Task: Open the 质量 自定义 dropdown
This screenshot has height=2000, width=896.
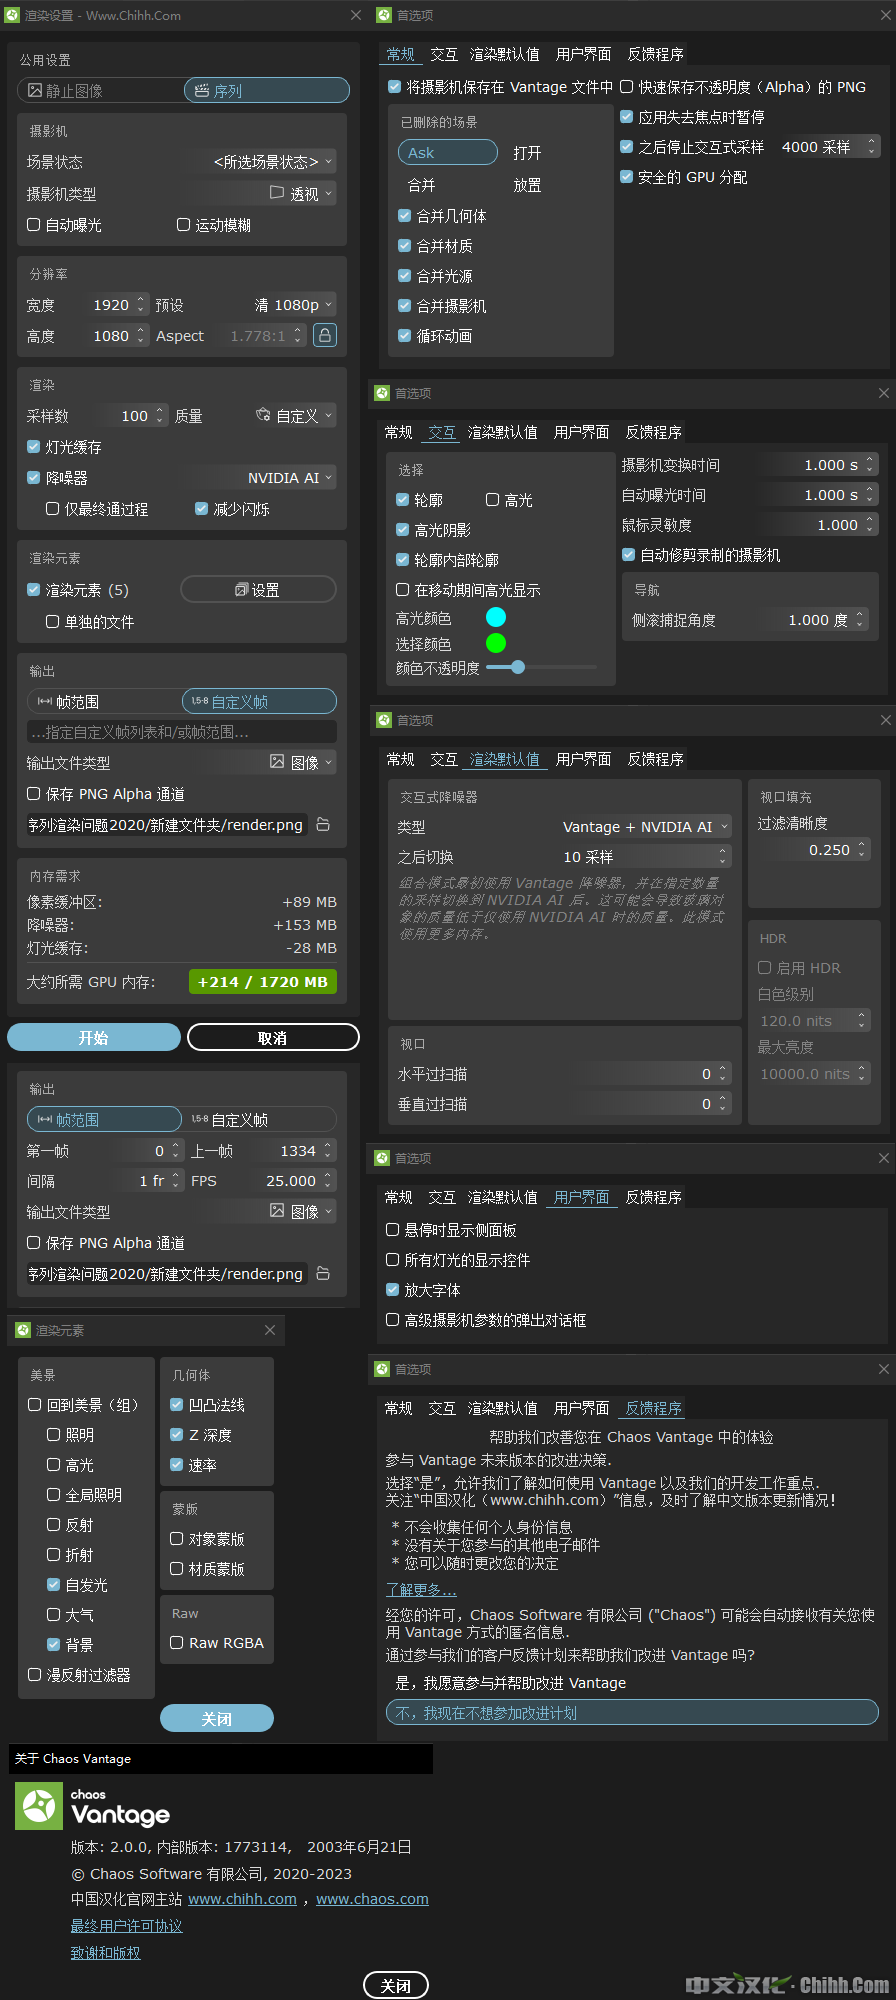Action: pos(295,416)
